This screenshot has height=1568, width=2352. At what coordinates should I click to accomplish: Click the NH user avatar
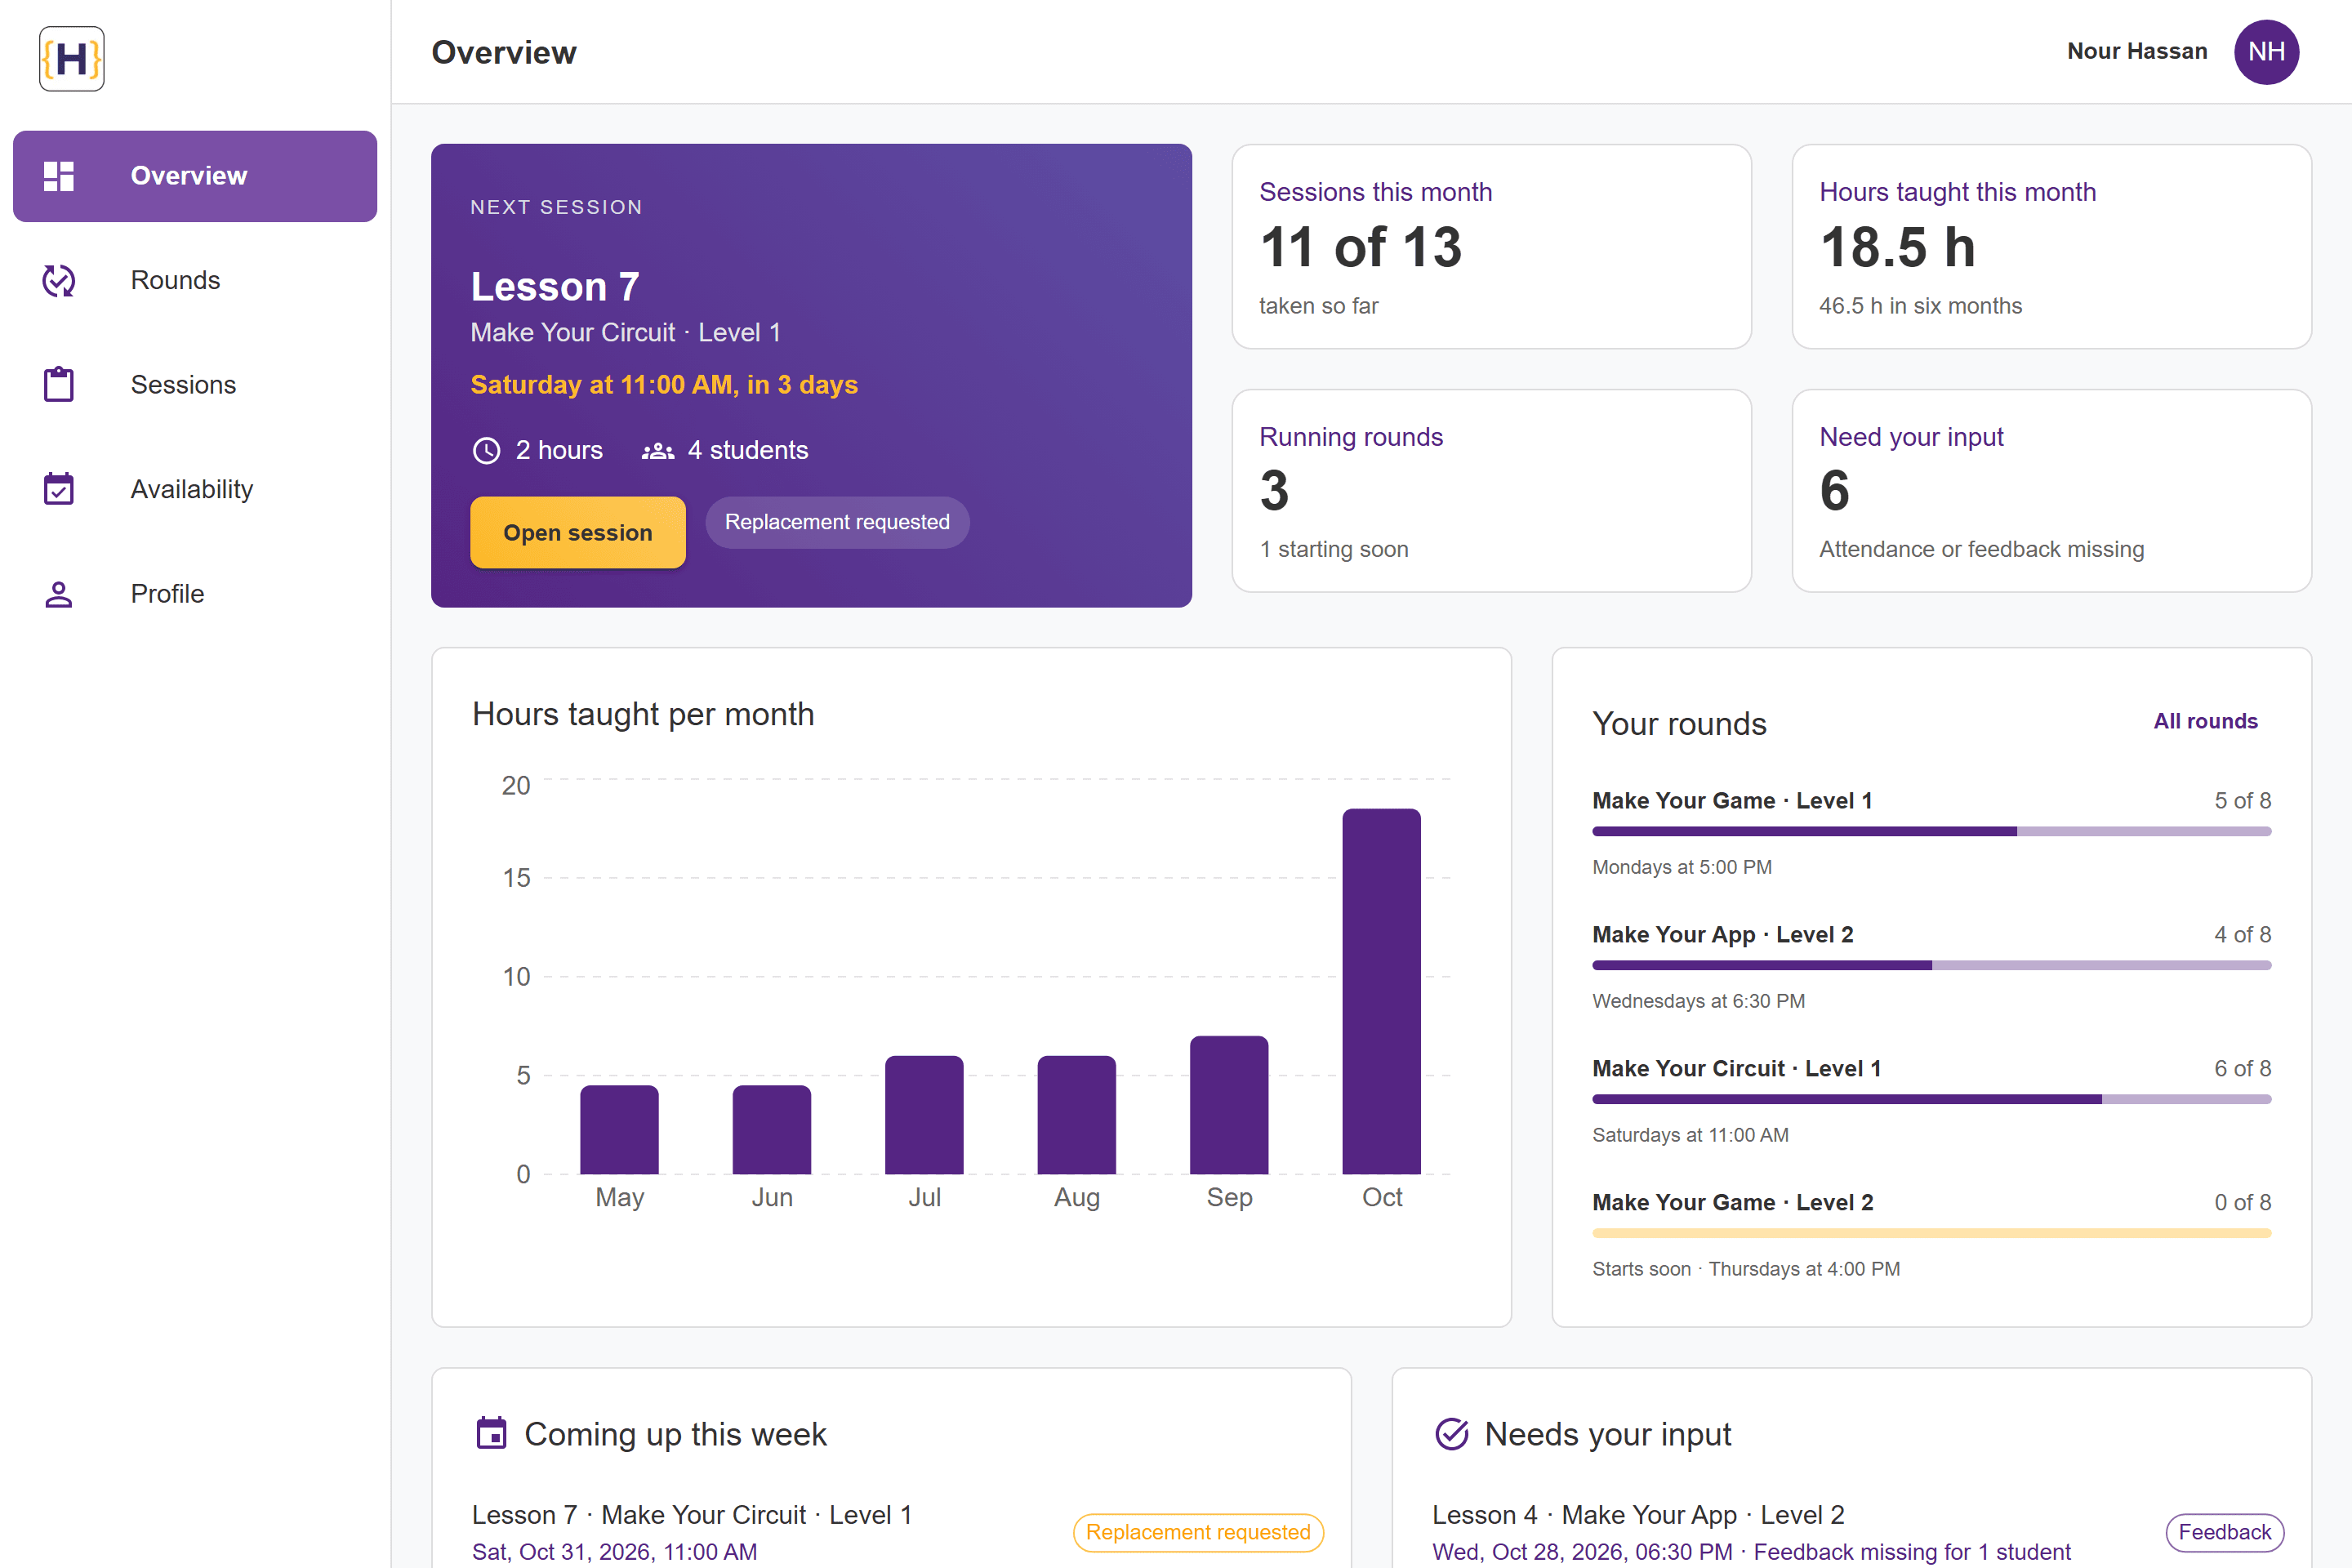tap(2266, 52)
